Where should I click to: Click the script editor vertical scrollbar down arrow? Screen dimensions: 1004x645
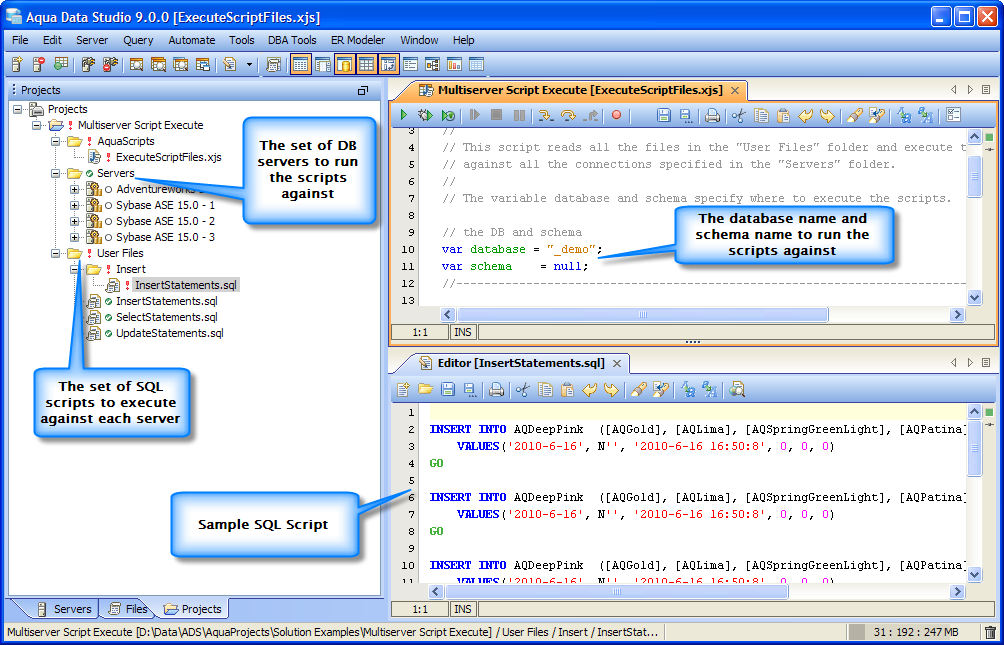click(975, 297)
